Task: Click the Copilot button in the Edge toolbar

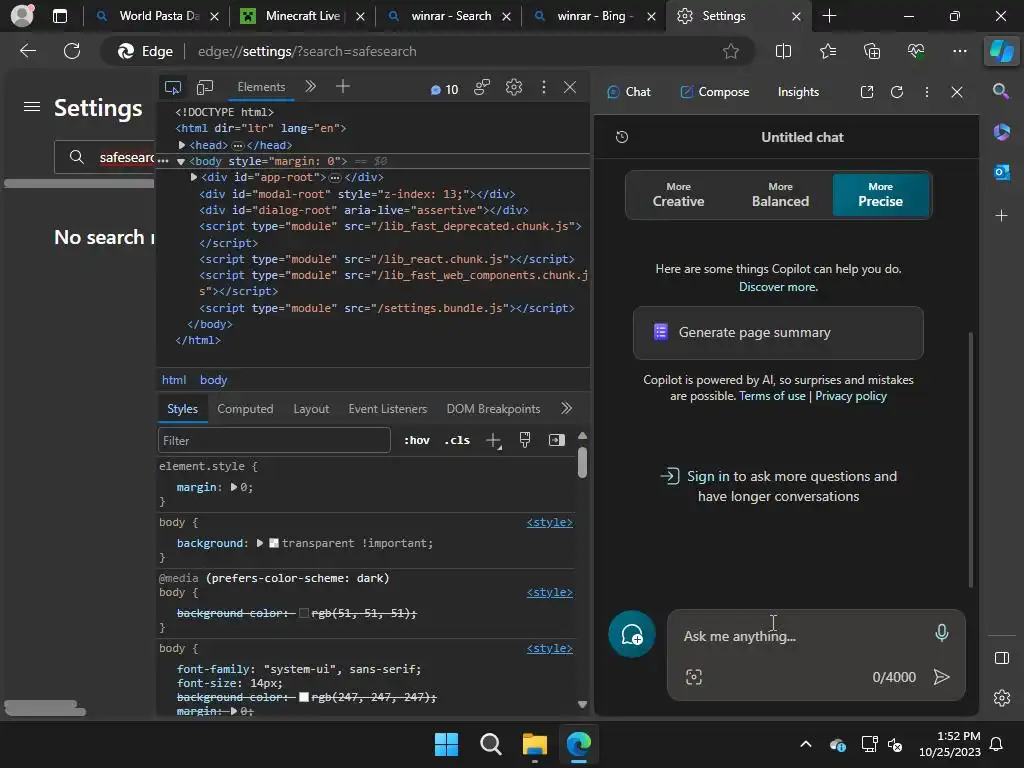Action: coord(1001,51)
